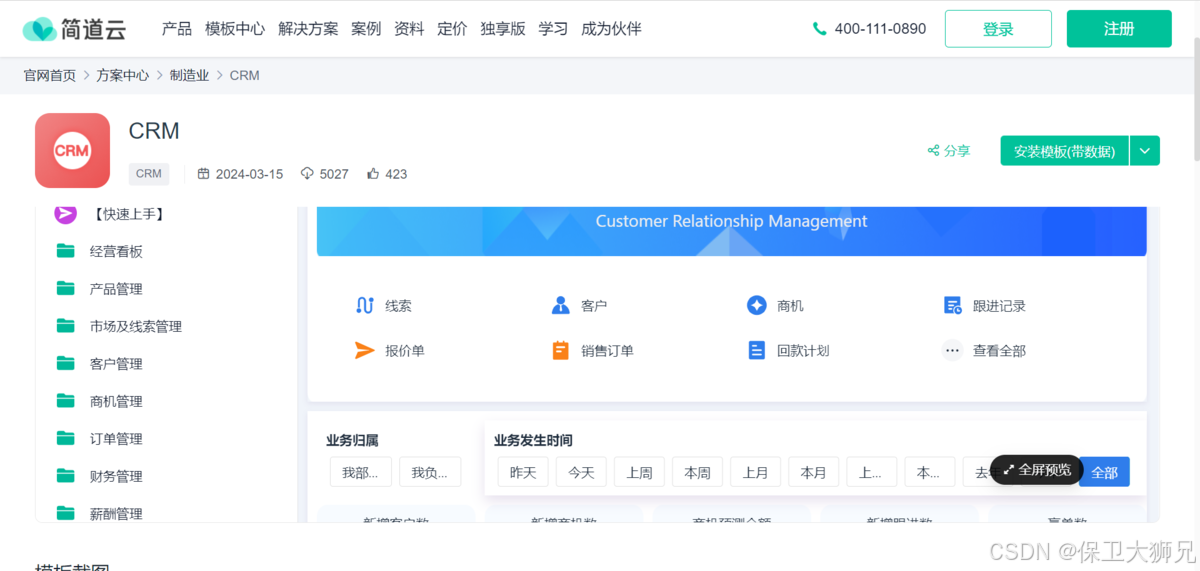This screenshot has height=571, width=1200.
Task: Open the 独享版 menu item
Action: pos(503,29)
